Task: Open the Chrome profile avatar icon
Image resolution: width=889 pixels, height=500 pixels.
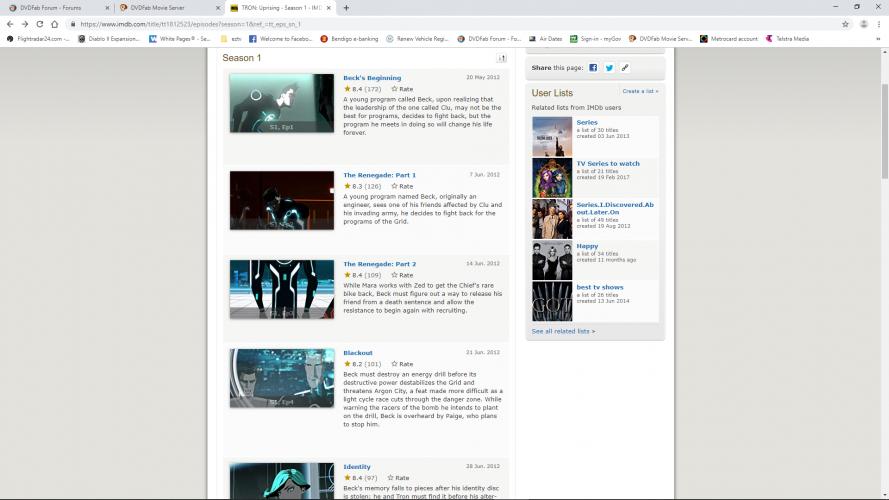Action: (x=861, y=24)
